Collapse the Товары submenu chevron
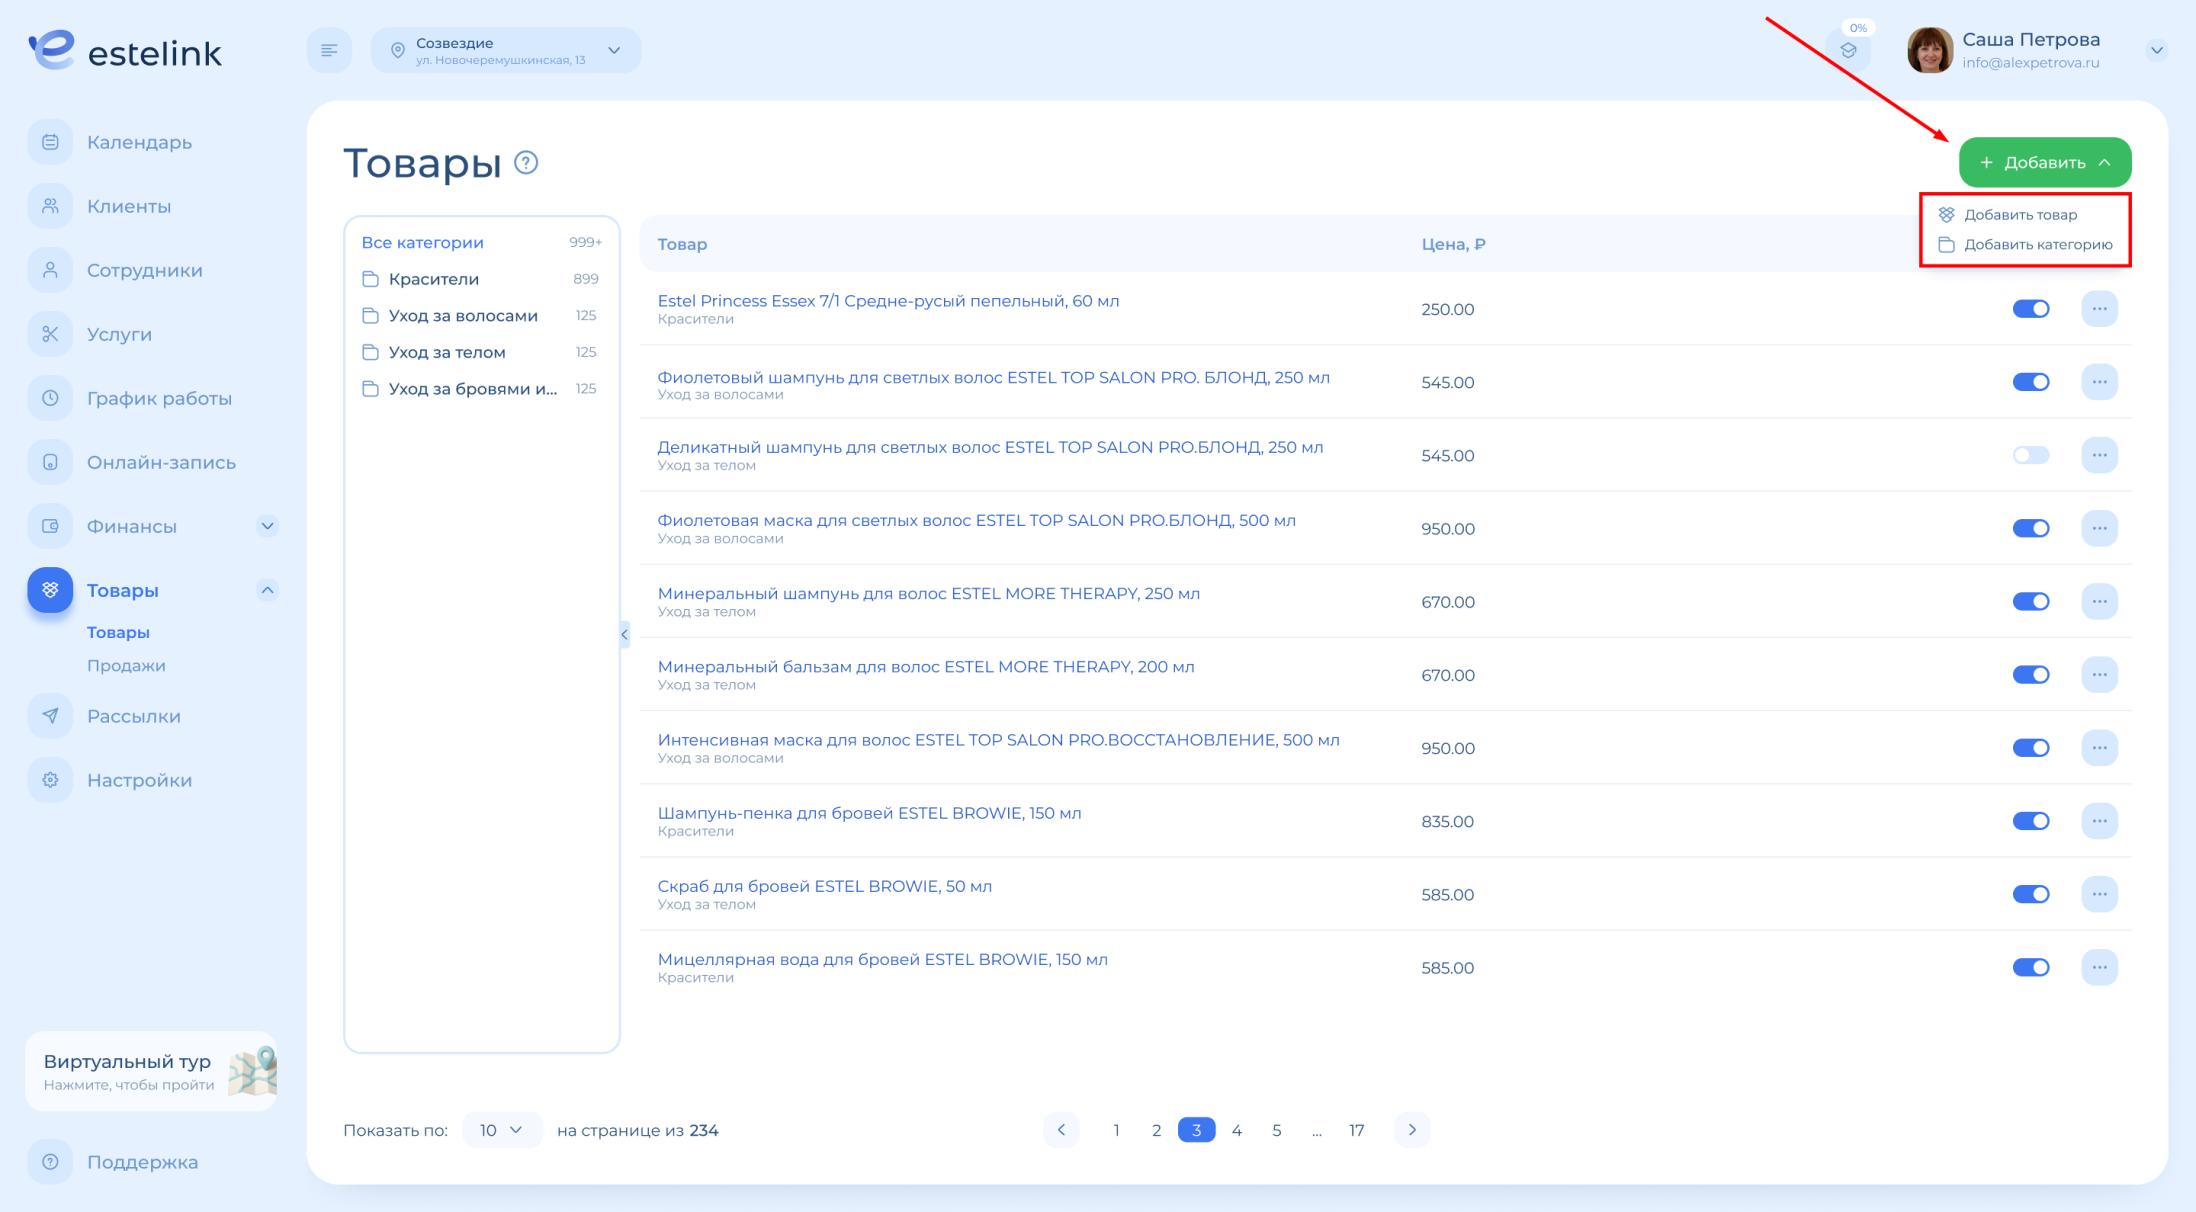The width and height of the screenshot is (2196, 1212). click(267, 590)
